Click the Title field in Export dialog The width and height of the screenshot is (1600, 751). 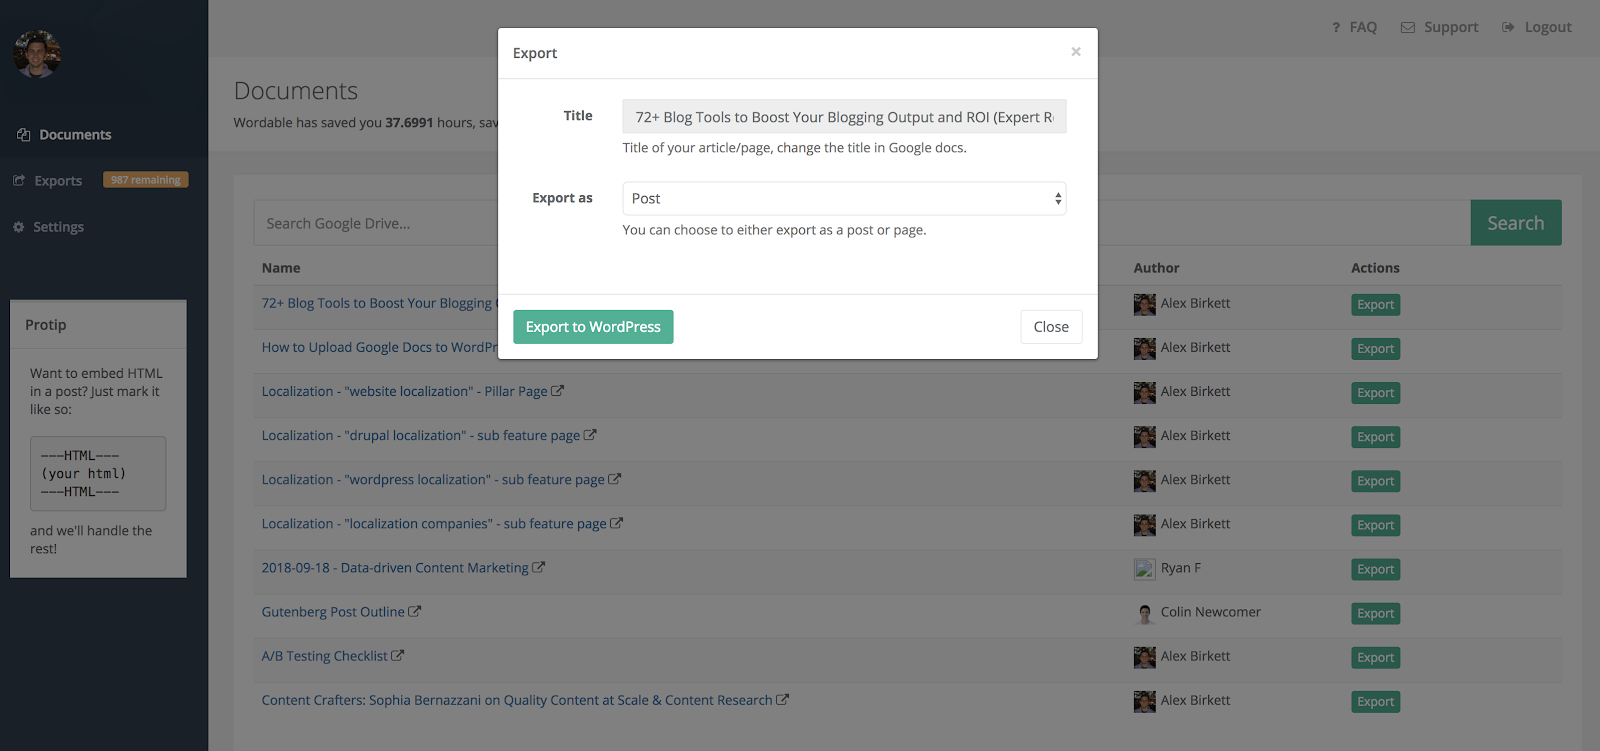coord(844,116)
